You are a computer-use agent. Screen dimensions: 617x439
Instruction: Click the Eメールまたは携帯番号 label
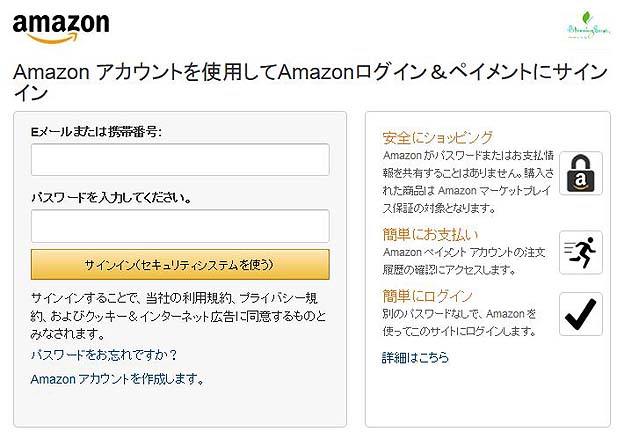96,132
